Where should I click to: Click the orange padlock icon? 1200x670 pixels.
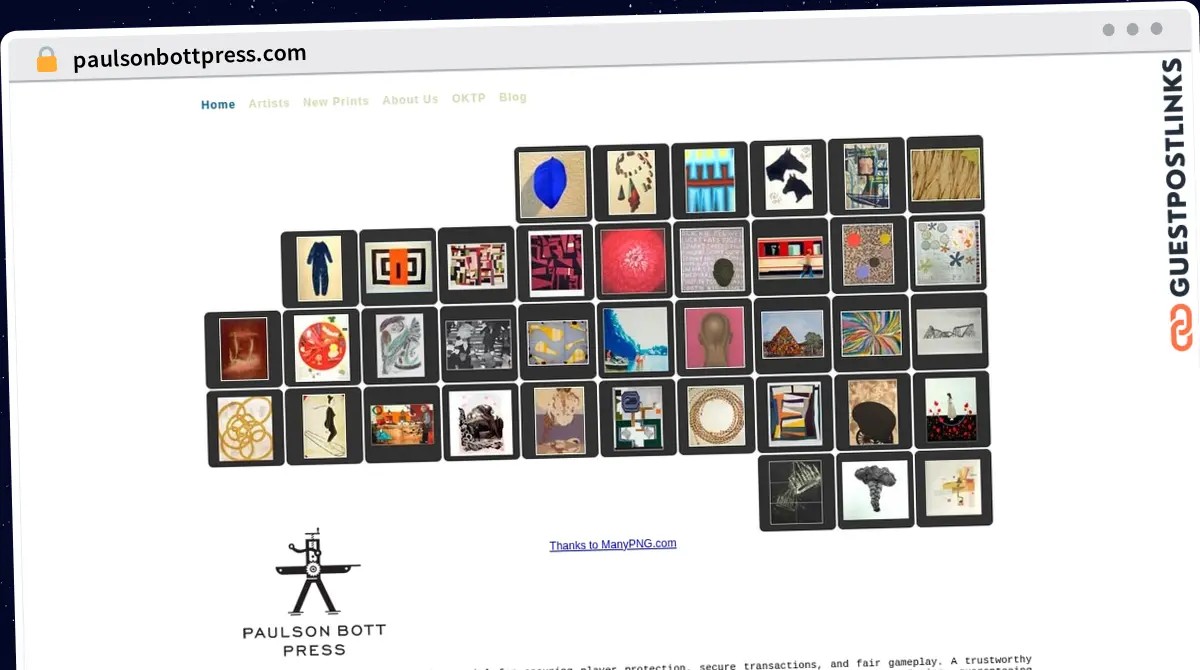(x=46, y=60)
